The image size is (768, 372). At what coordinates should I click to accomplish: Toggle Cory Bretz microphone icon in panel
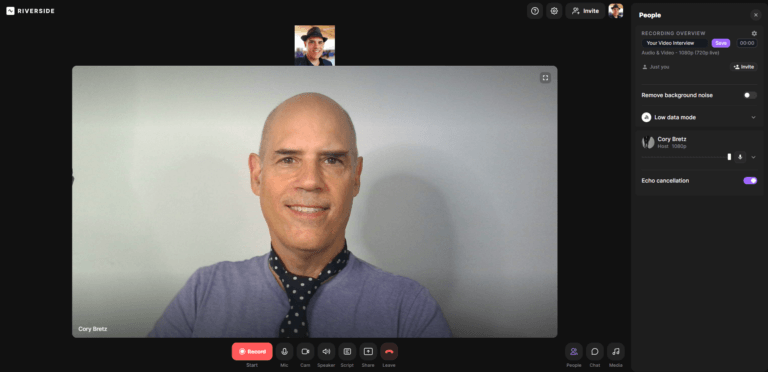click(x=740, y=157)
